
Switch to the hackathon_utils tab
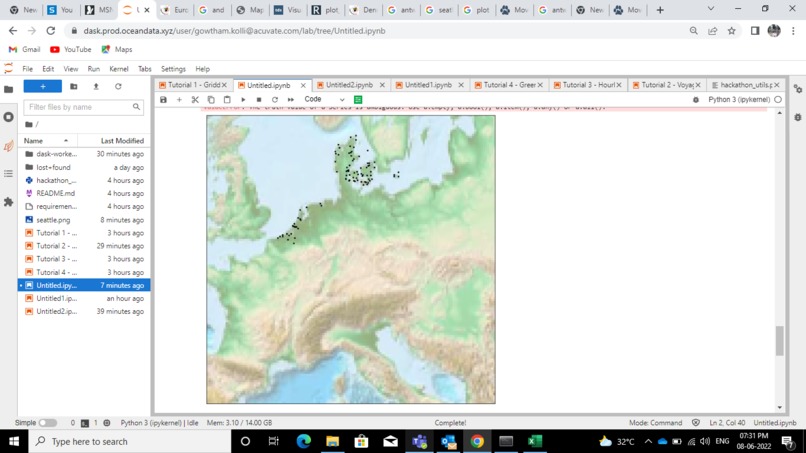point(746,85)
